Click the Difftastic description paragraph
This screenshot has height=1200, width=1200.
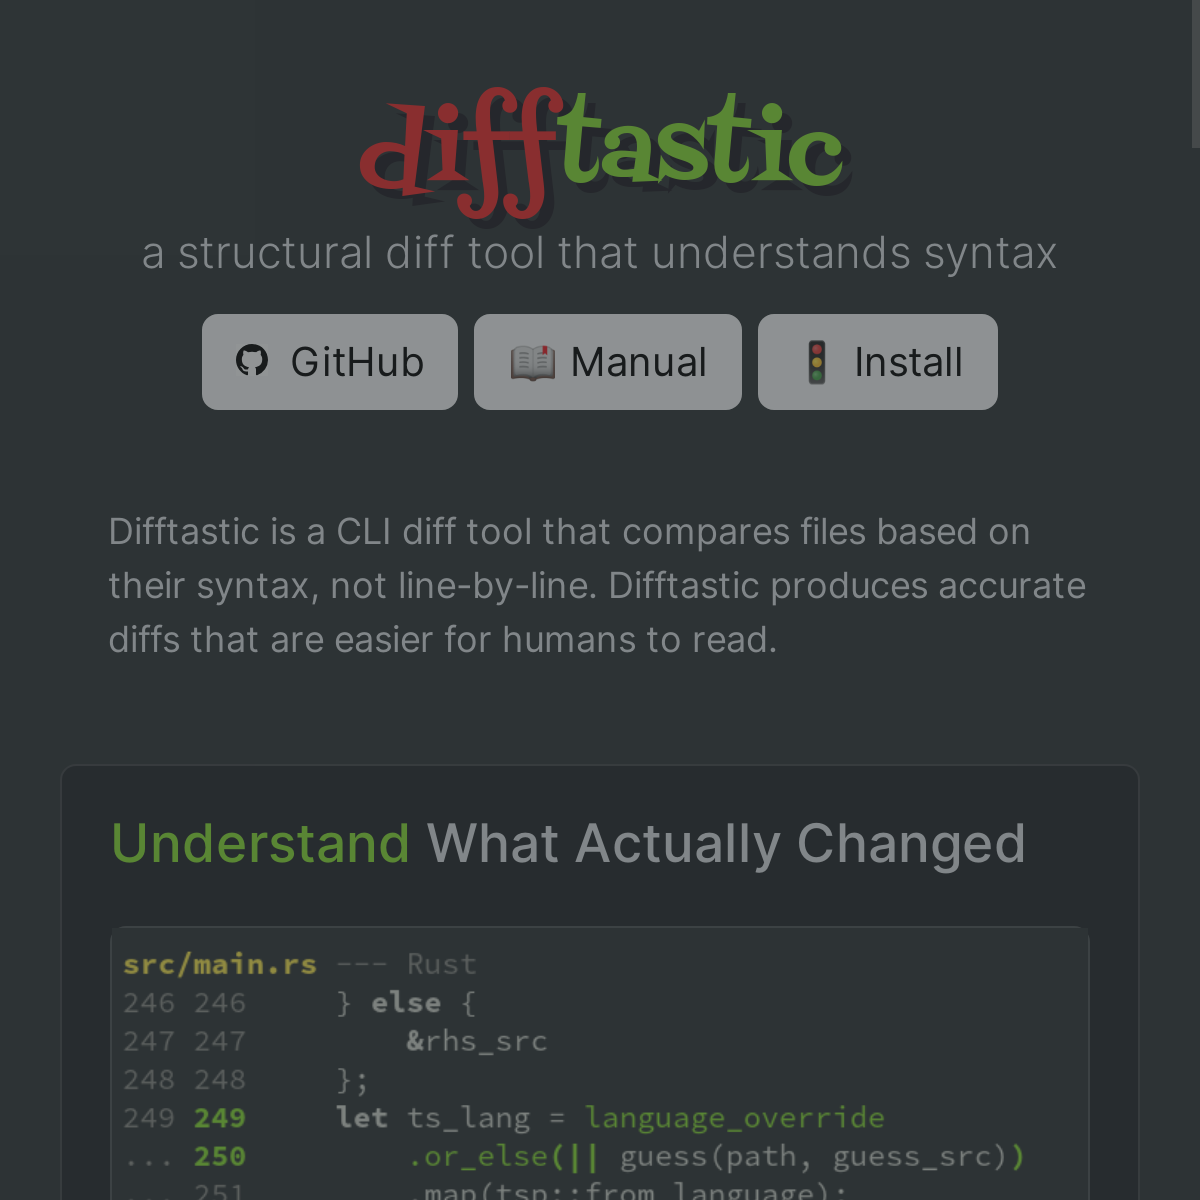597,586
